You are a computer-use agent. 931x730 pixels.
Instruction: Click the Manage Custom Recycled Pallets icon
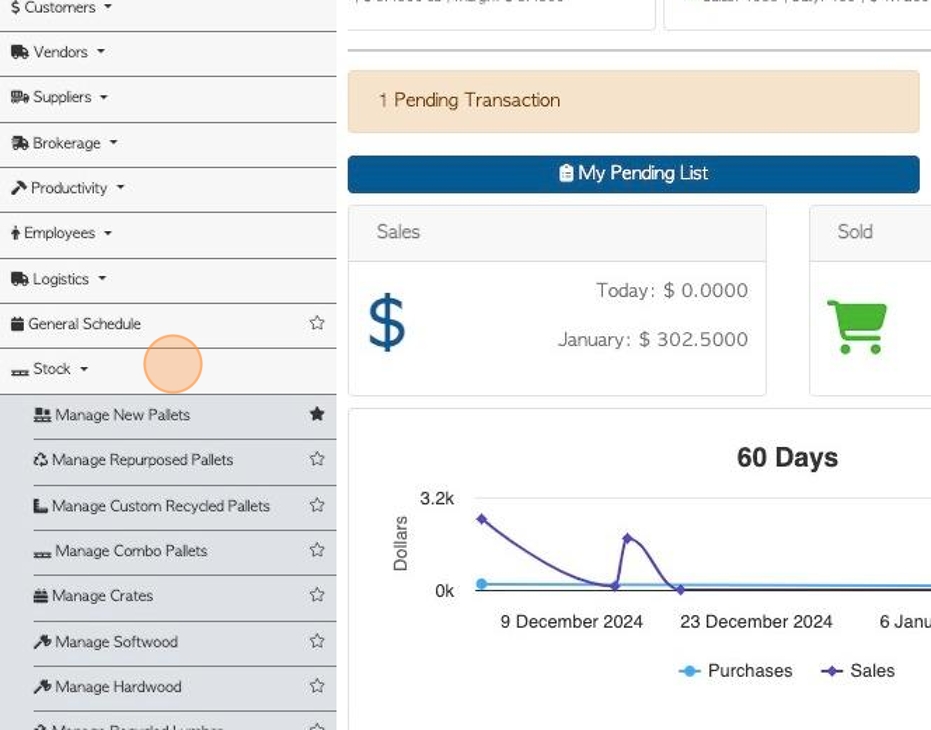pos(41,506)
